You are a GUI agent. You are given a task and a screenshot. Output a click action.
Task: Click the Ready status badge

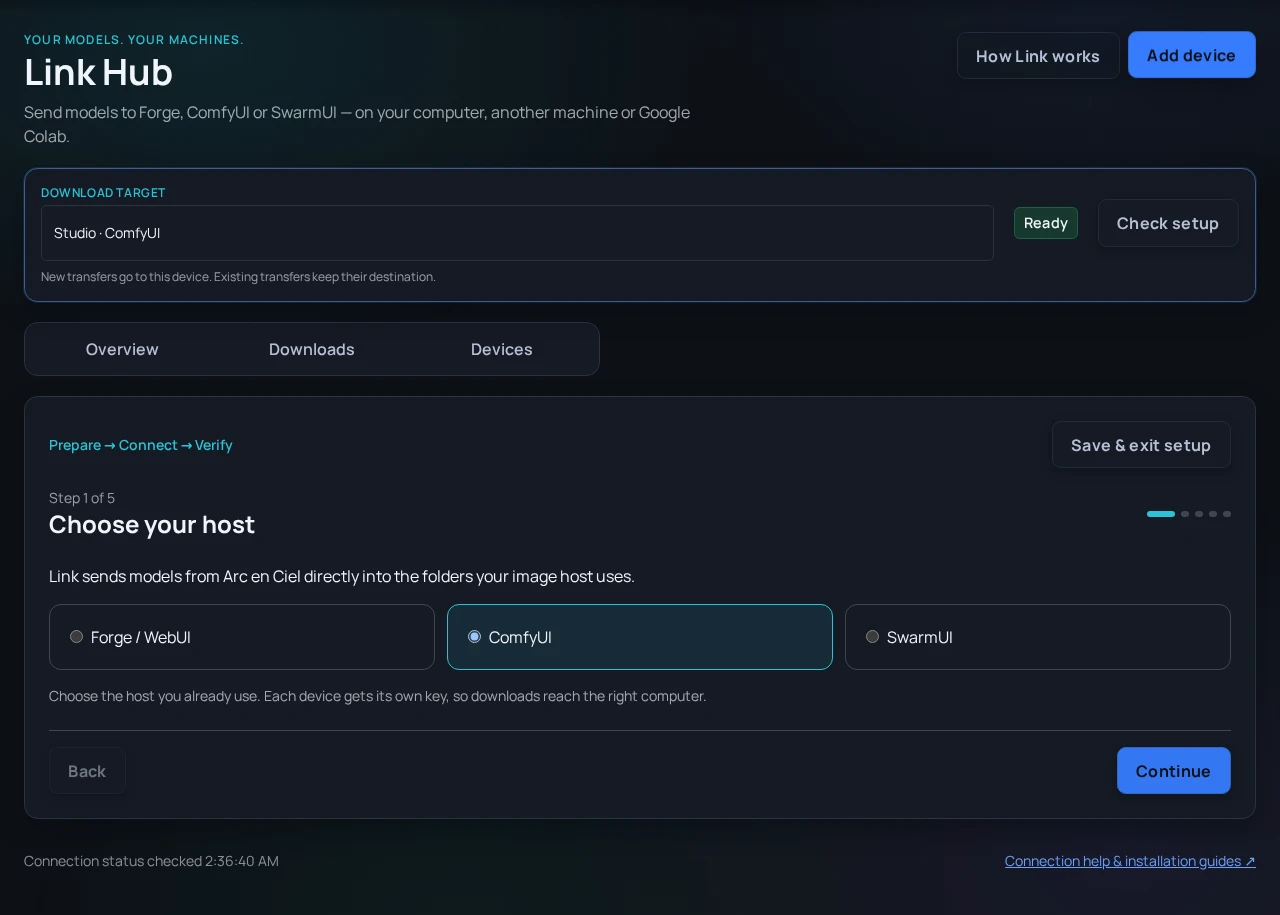tap(1046, 223)
